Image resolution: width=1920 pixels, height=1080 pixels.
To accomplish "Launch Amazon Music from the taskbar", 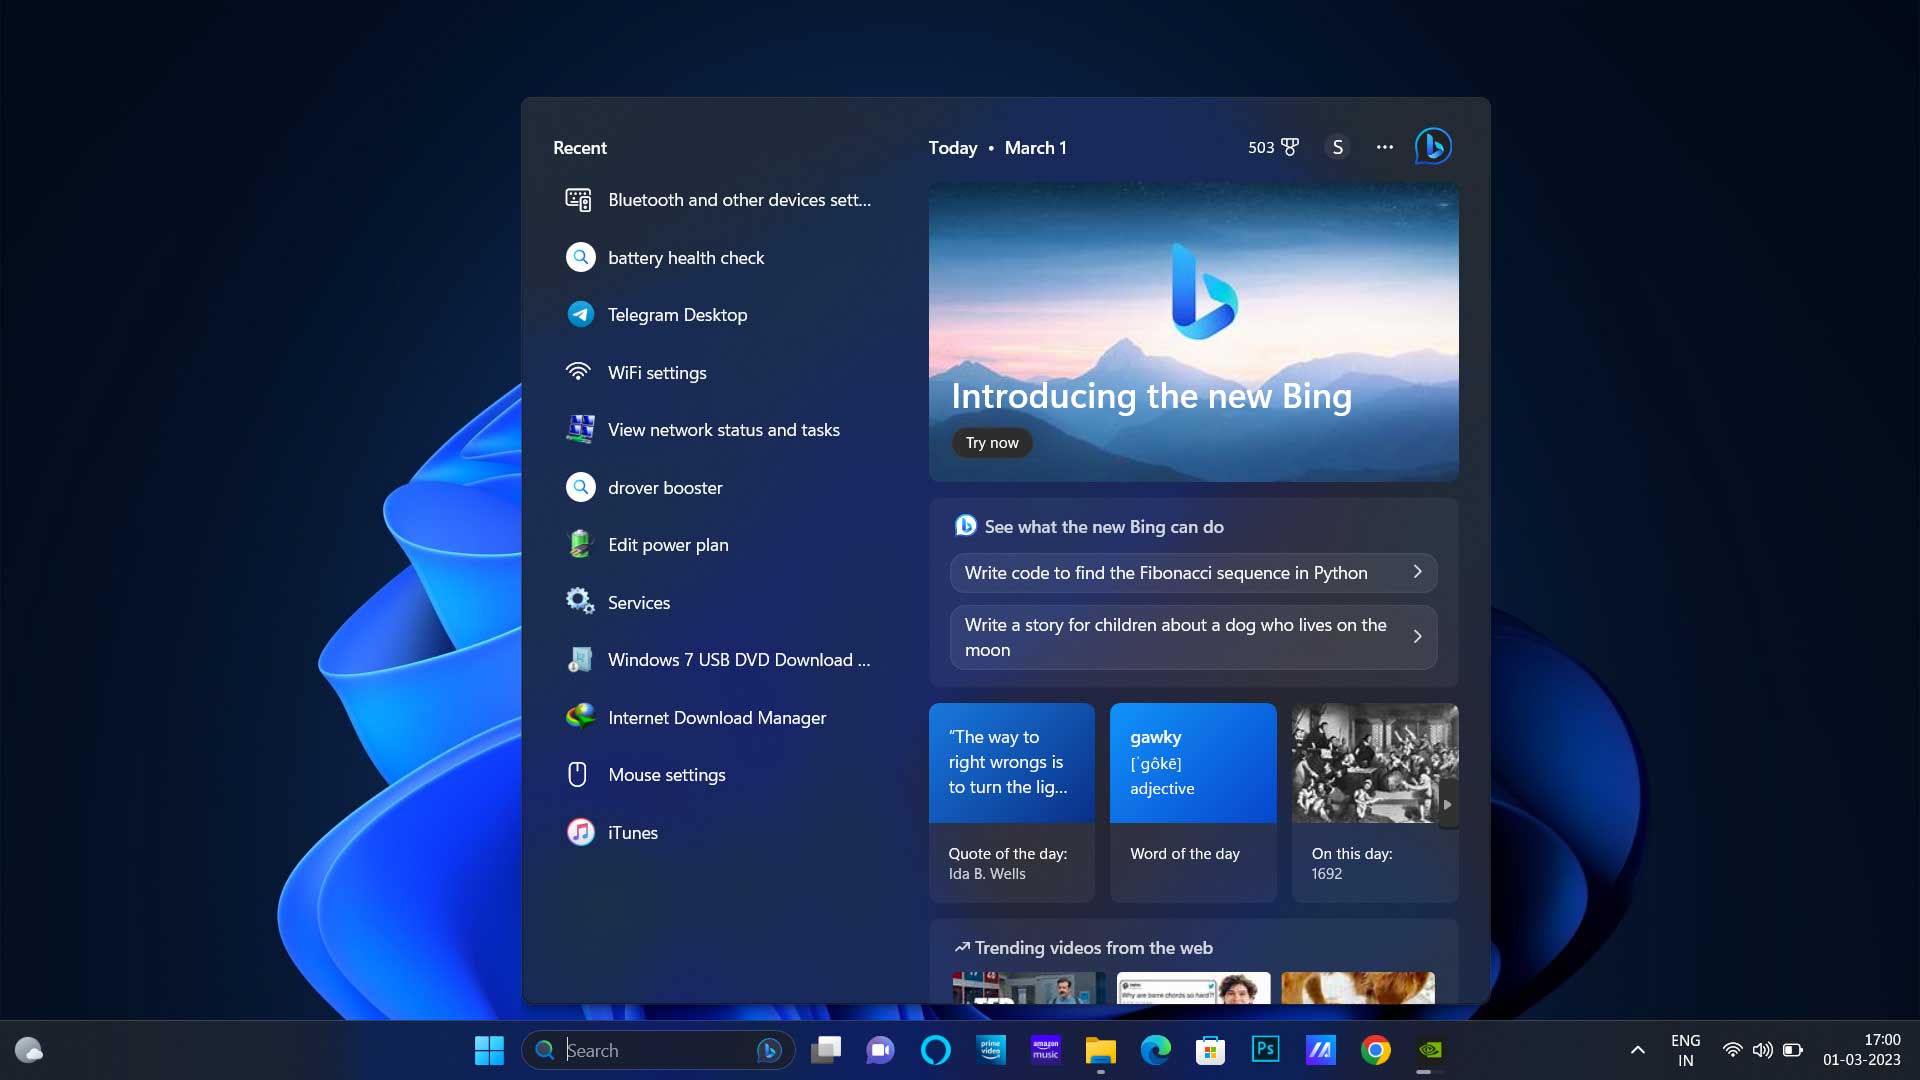I will pyautogui.click(x=1046, y=1050).
